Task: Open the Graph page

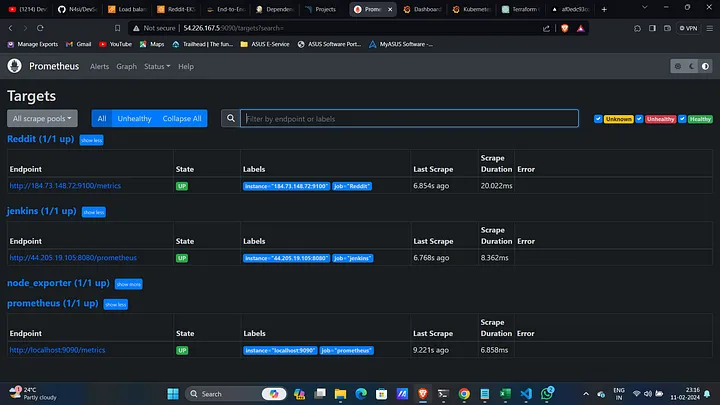Action: tap(126, 67)
